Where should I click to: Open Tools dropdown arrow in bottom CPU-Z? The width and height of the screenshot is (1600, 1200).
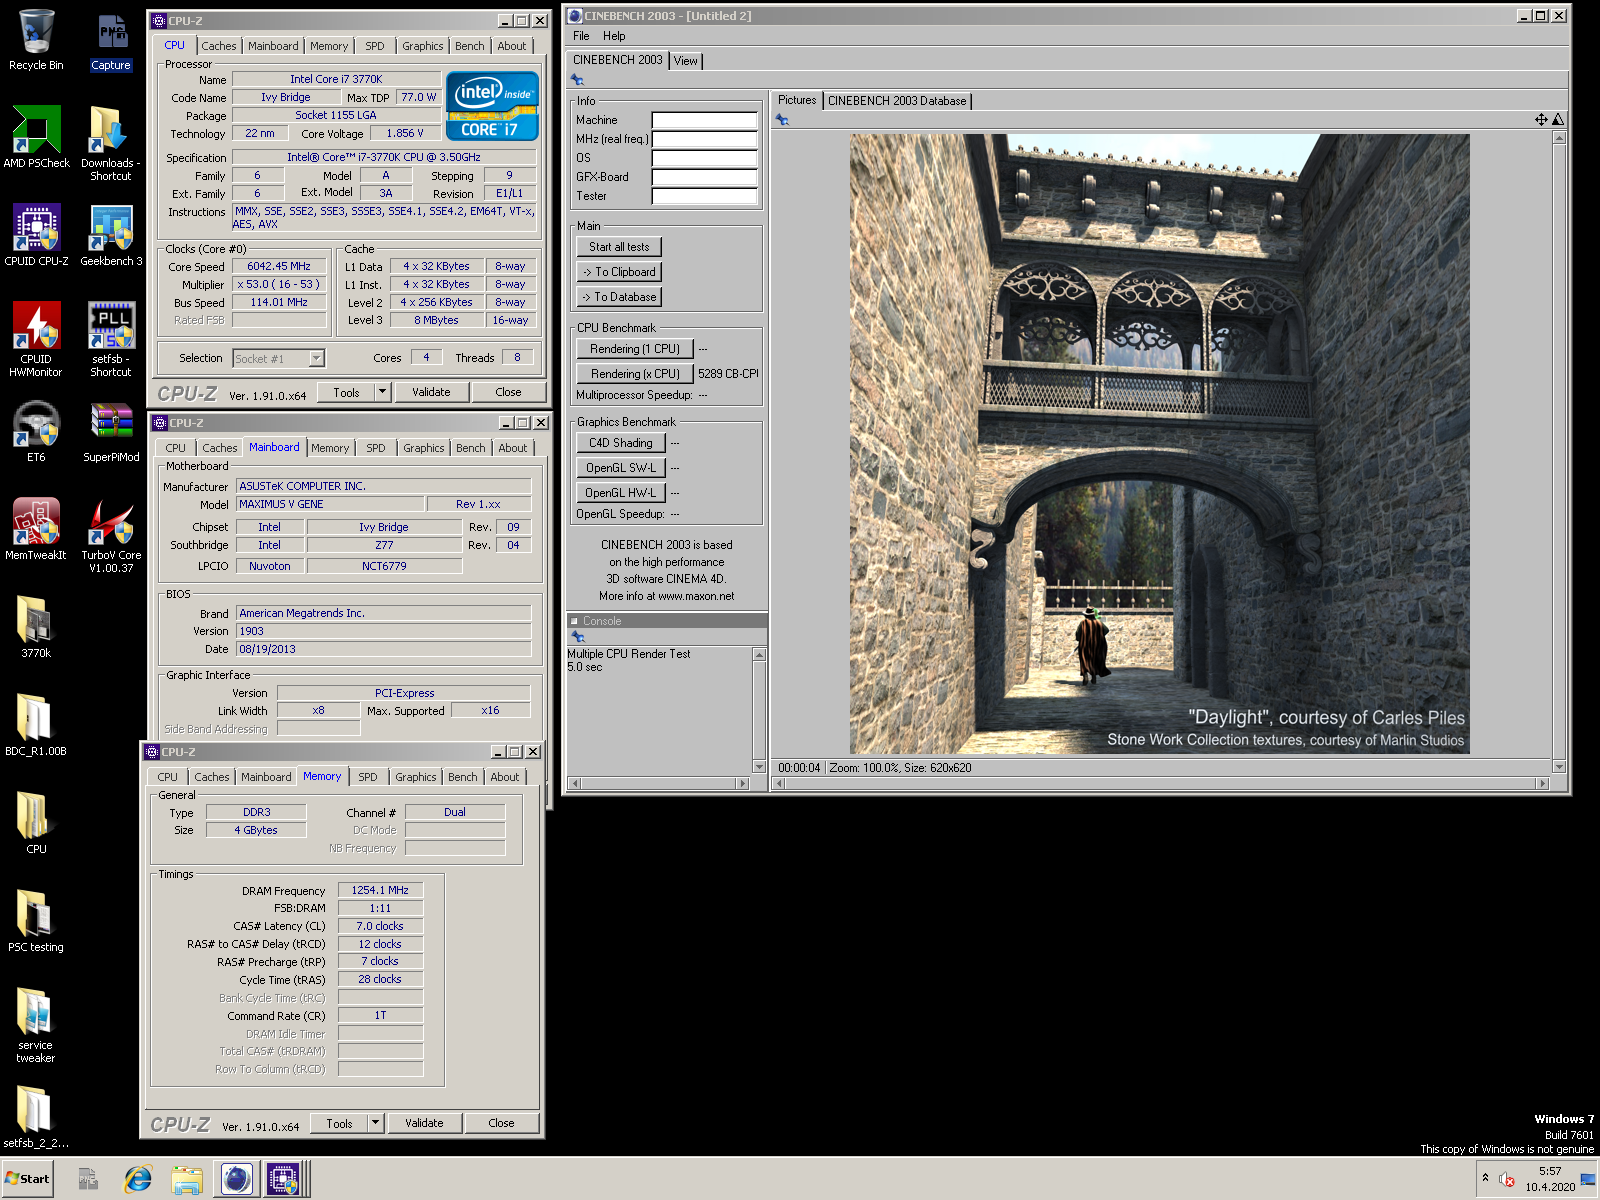tap(375, 1123)
